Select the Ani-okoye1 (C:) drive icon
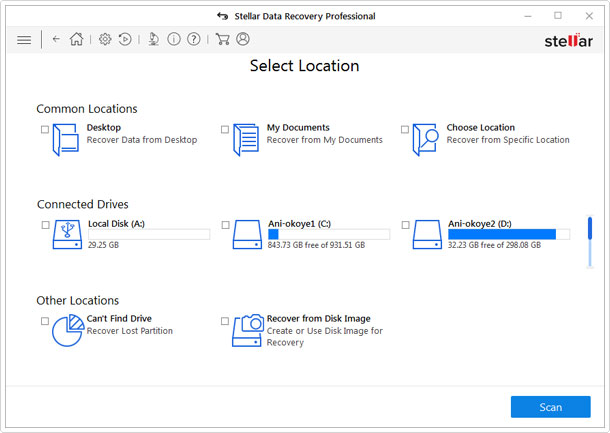The image size is (610, 433). pyautogui.click(x=247, y=235)
